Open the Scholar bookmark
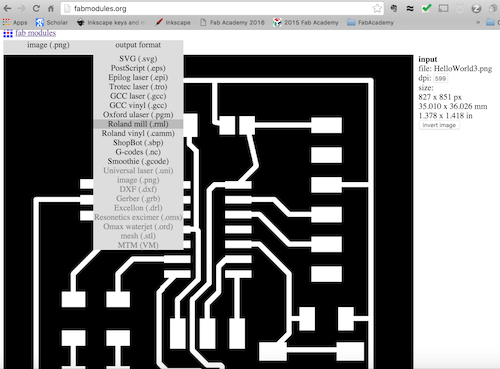The image size is (500, 369). click(52, 22)
